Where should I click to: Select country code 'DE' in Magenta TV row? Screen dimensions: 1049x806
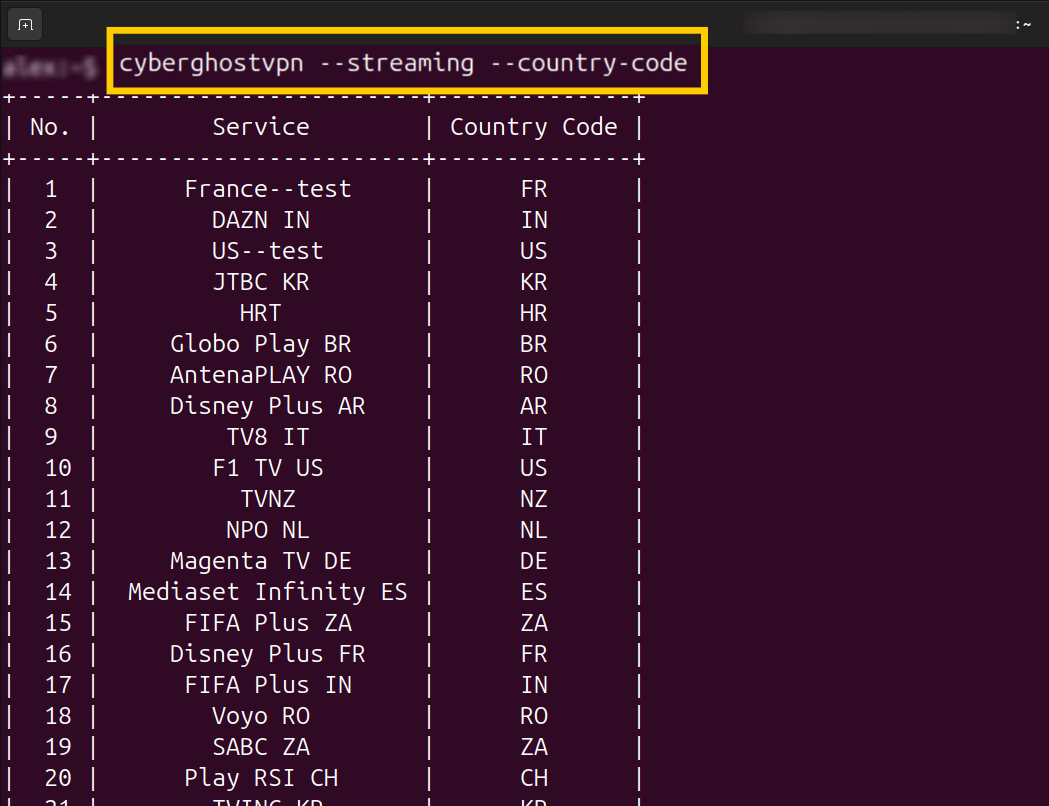pyautogui.click(x=534, y=561)
